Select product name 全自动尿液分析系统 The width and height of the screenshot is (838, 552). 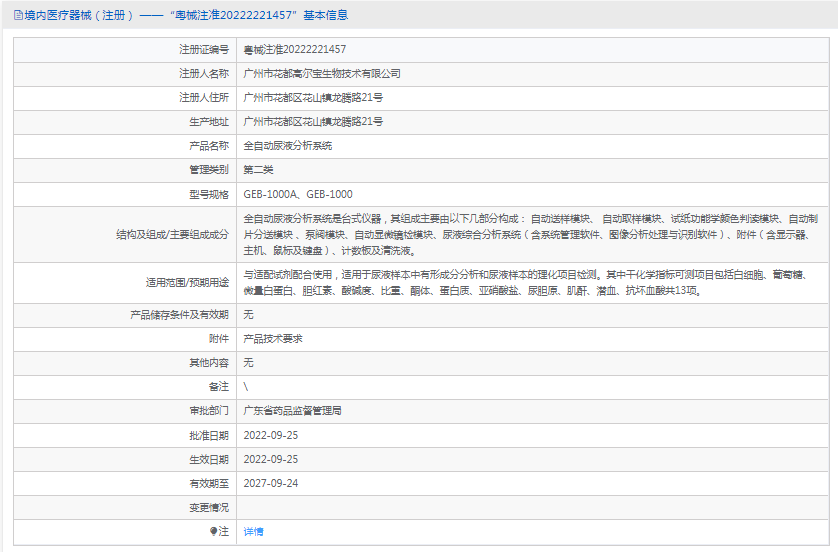click(x=288, y=145)
